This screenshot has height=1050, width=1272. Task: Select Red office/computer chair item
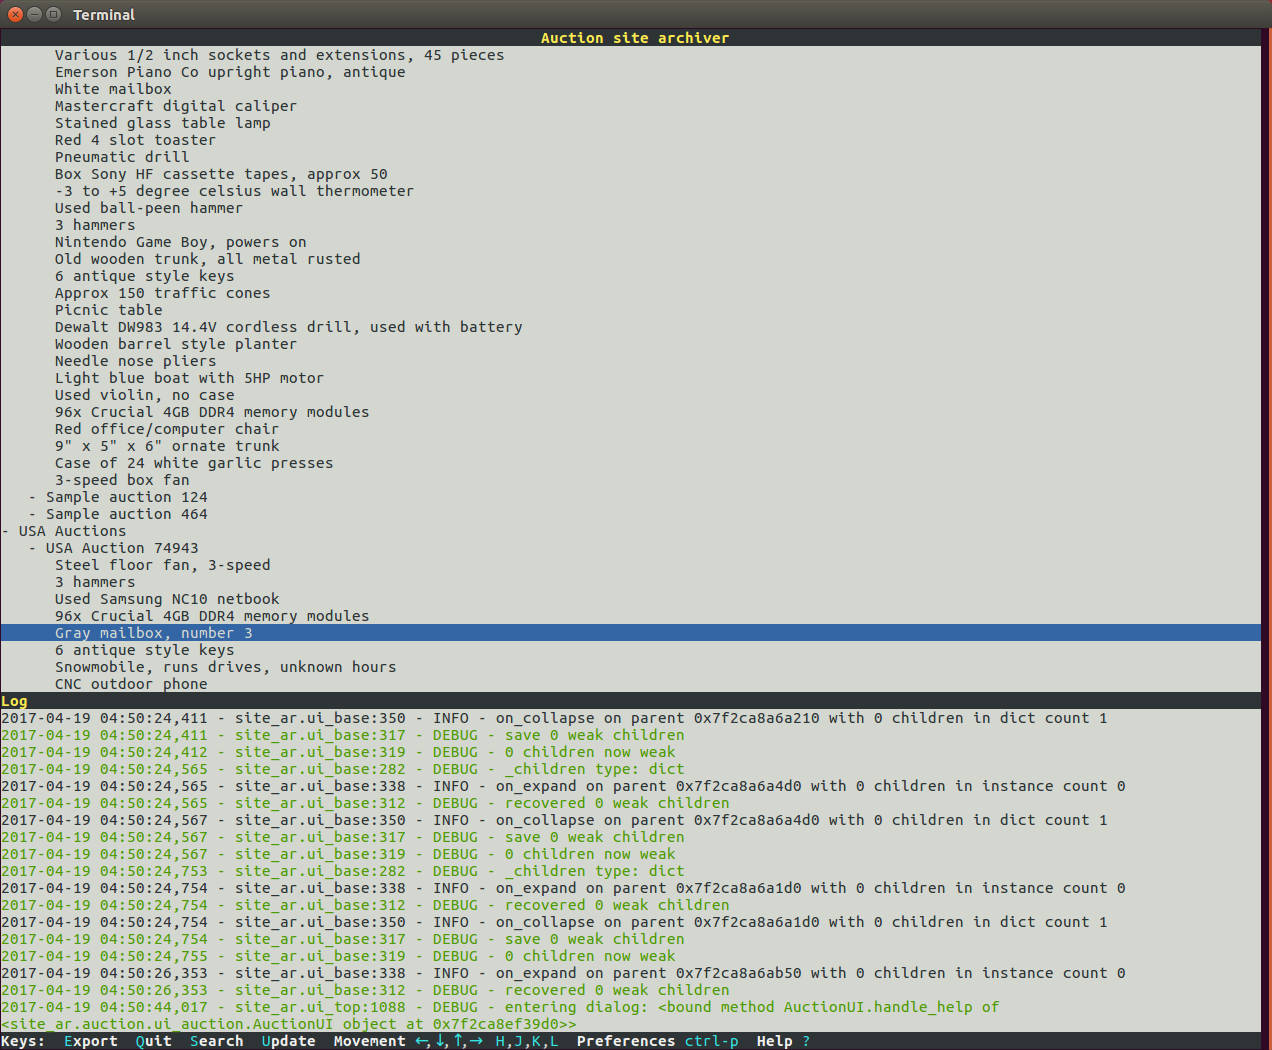coord(167,429)
